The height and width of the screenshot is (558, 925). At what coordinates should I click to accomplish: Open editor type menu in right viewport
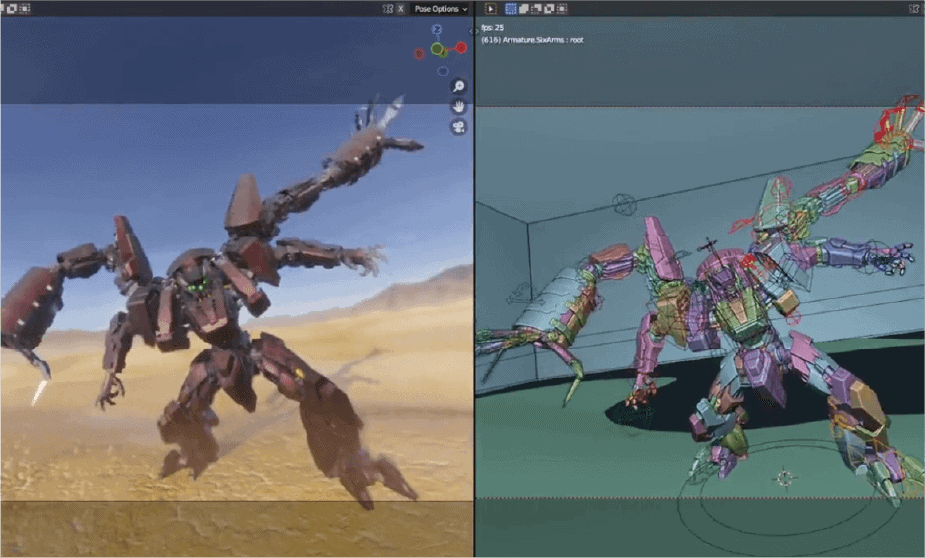click(491, 9)
